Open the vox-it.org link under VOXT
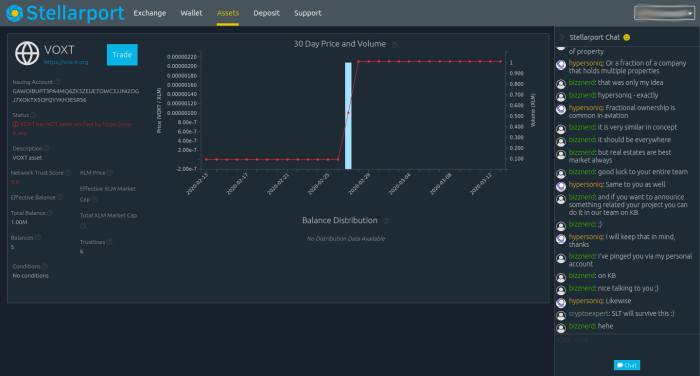Screen dimensions: 700x376 tap(66, 62)
